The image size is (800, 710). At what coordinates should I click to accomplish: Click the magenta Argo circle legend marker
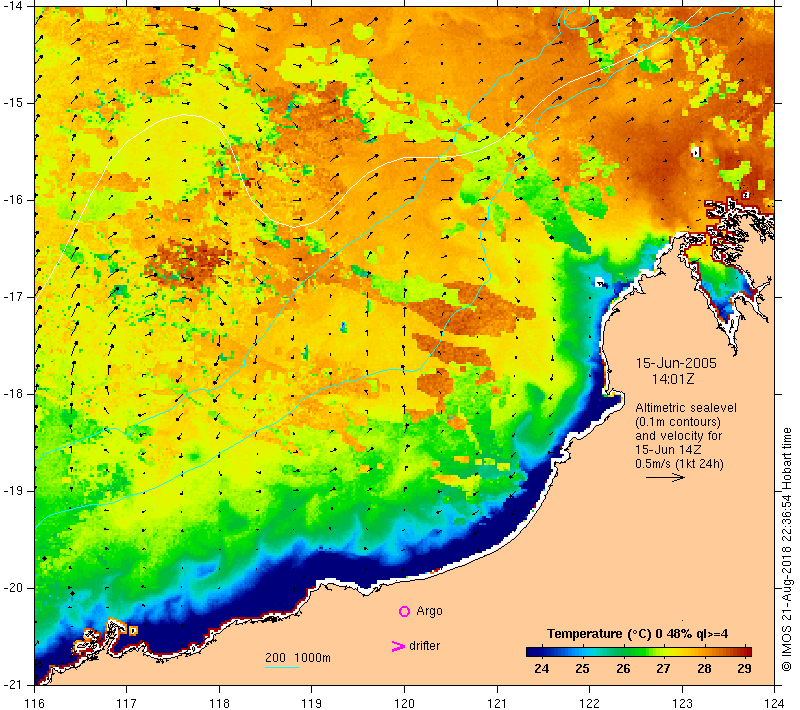click(404, 611)
